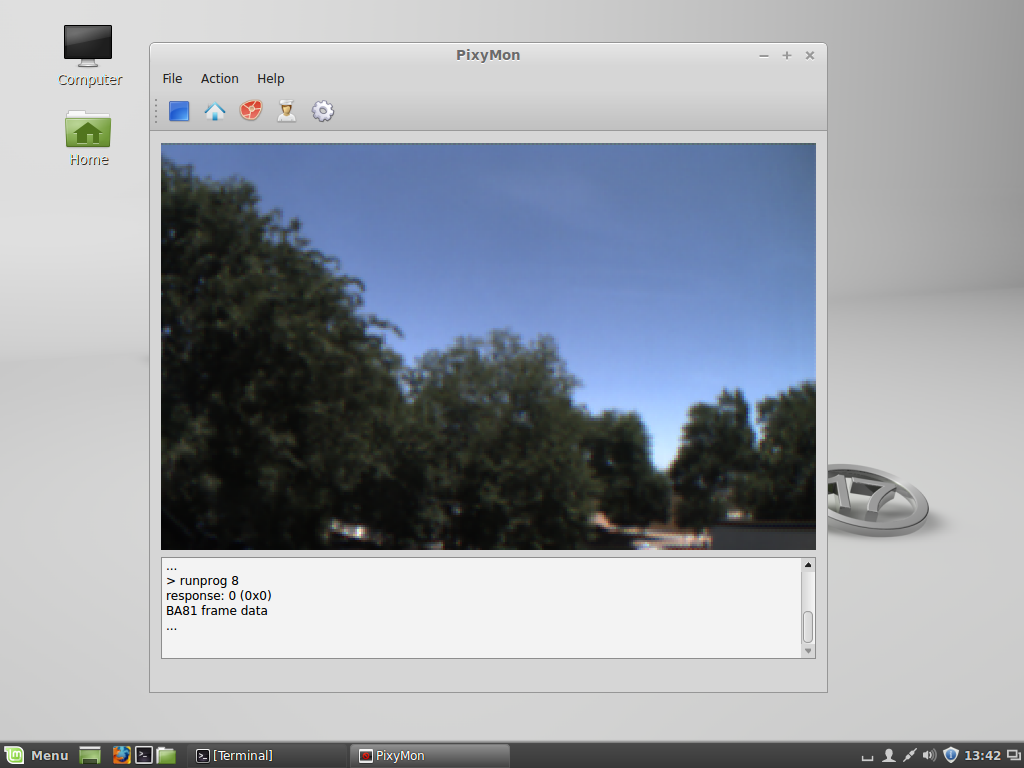Click the camera video feed
Screen dimensions: 1024x768
pyautogui.click(x=488, y=346)
